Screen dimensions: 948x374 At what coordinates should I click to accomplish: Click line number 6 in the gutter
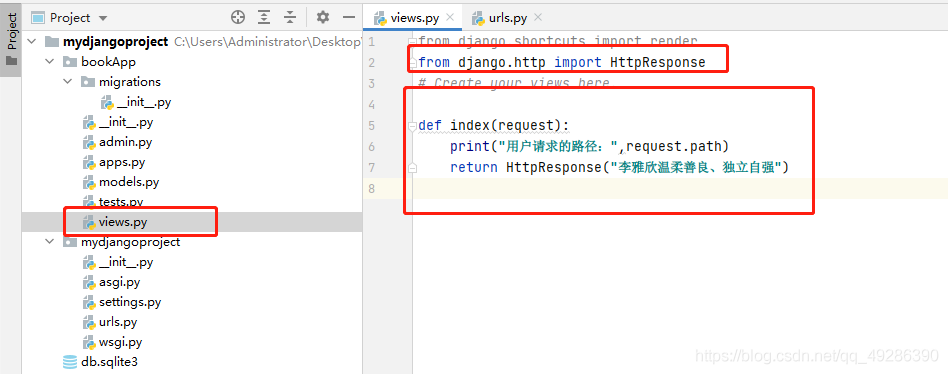click(x=371, y=146)
